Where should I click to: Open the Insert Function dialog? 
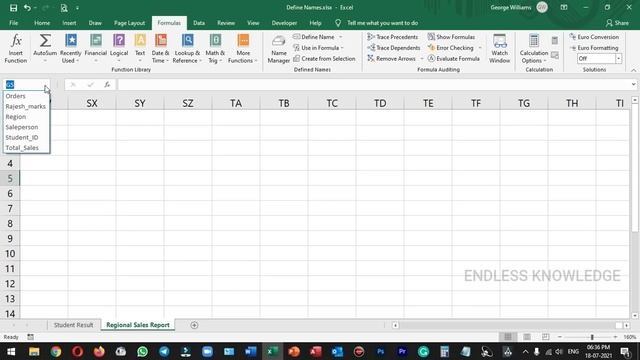point(16,48)
